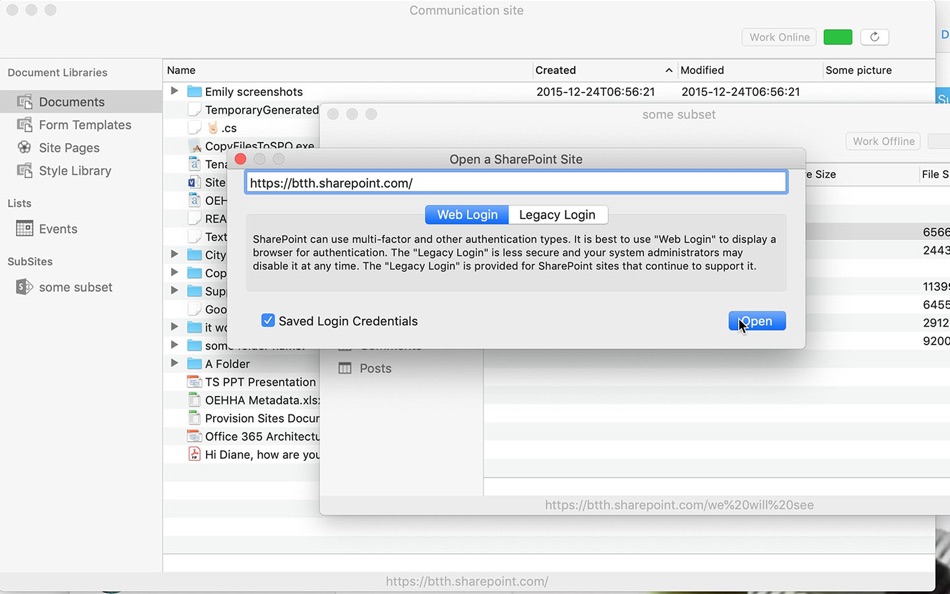Select the Web Login tab
The width and height of the screenshot is (950, 594).
pos(467,215)
